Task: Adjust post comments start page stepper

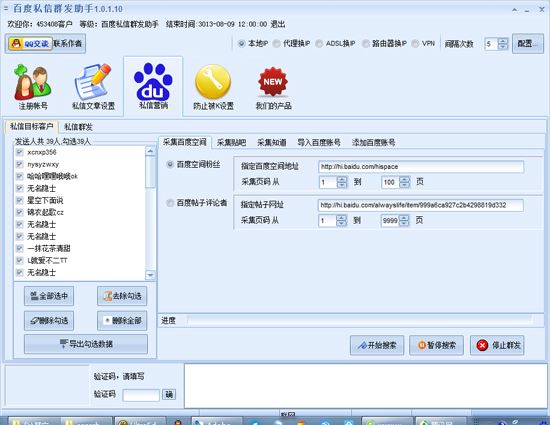Action: coord(341,221)
